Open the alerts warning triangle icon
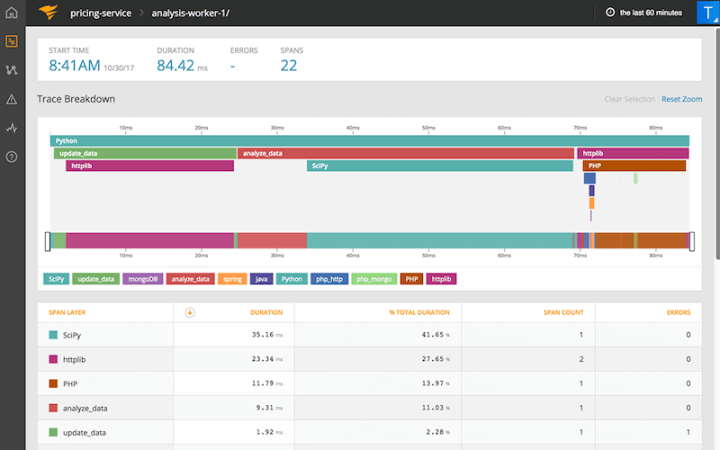 click(x=11, y=99)
